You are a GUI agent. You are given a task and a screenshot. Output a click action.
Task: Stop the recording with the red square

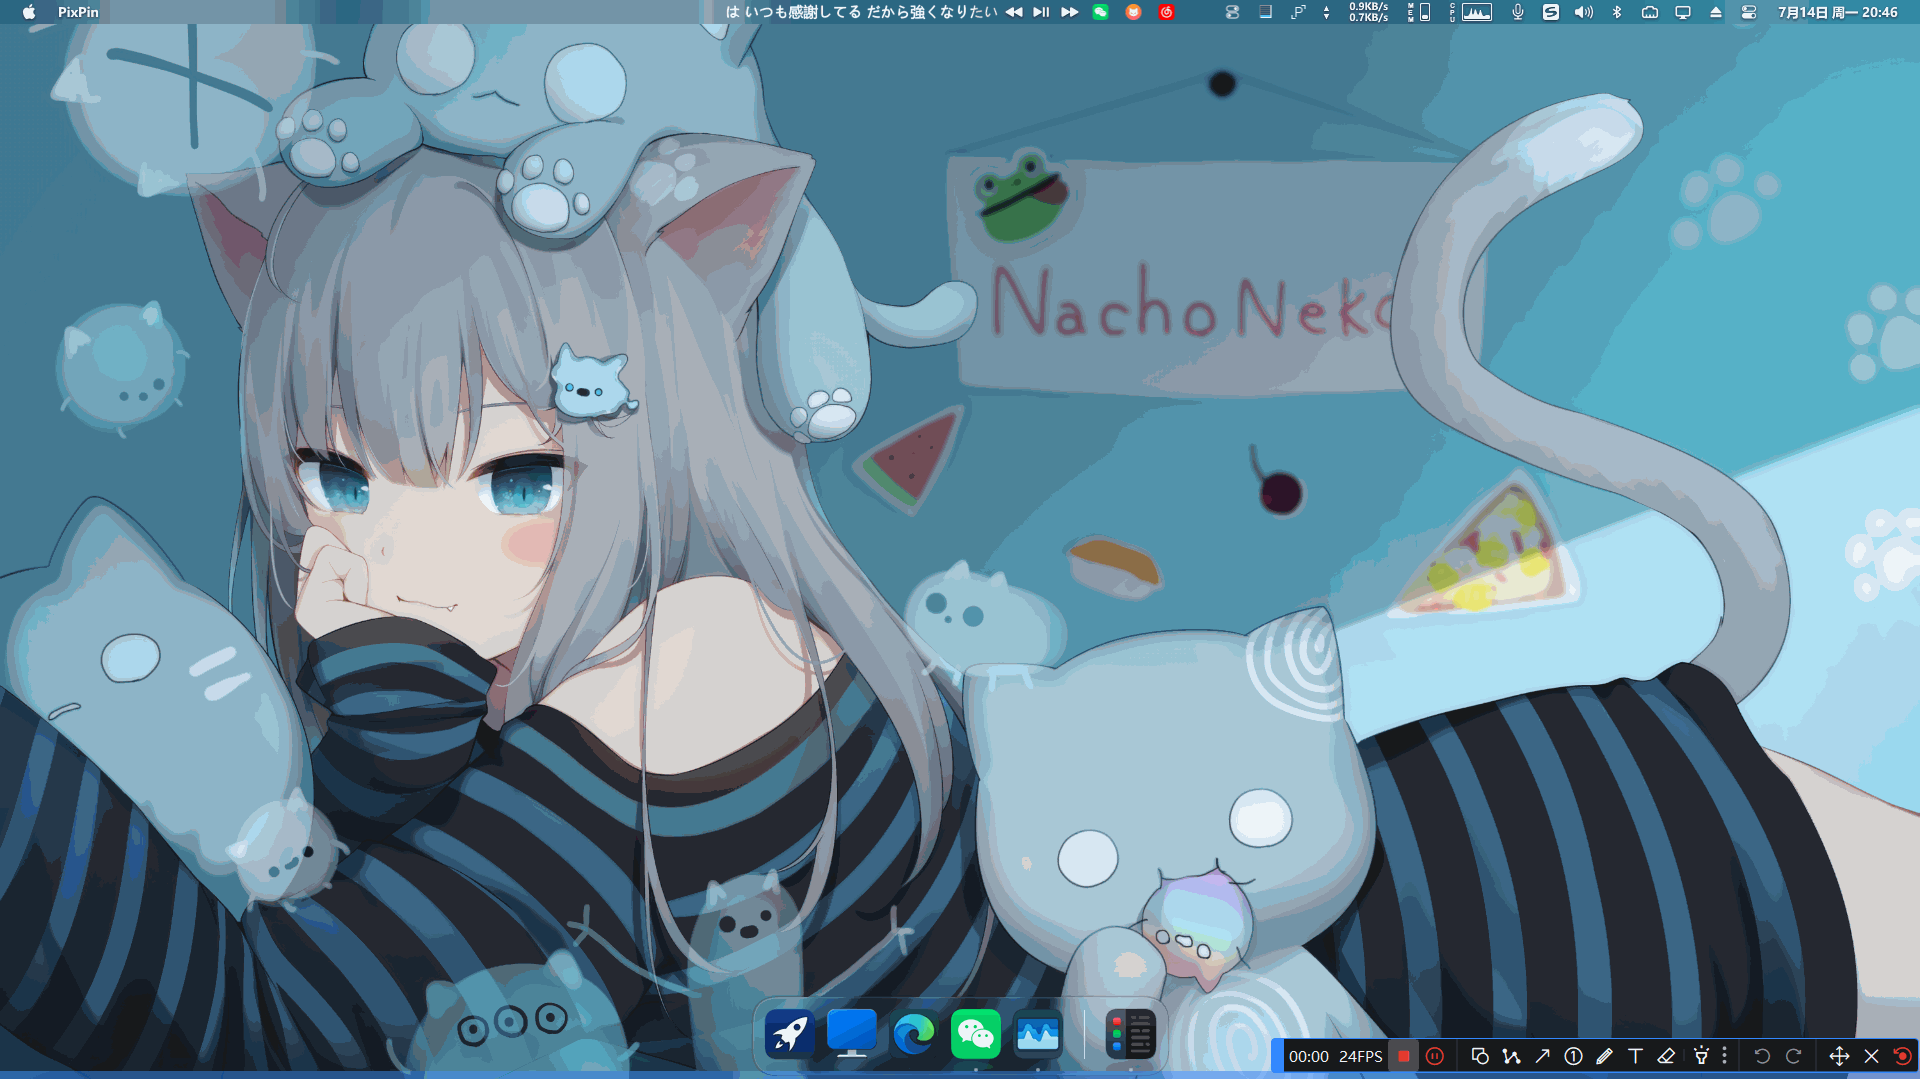pyautogui.click(x=1404, y=1056)
